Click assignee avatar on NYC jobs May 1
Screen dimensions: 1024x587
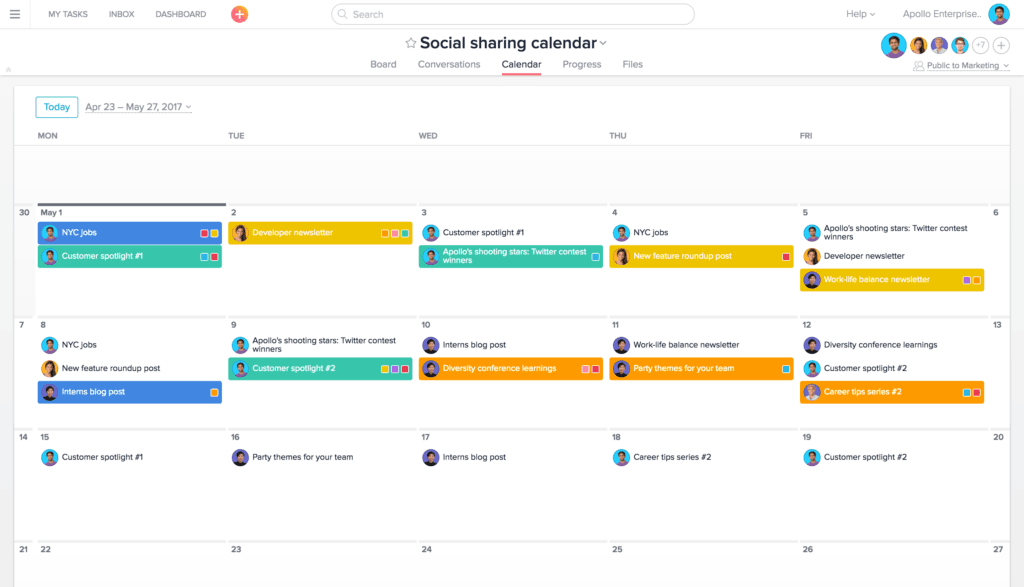tap(50, 233)
